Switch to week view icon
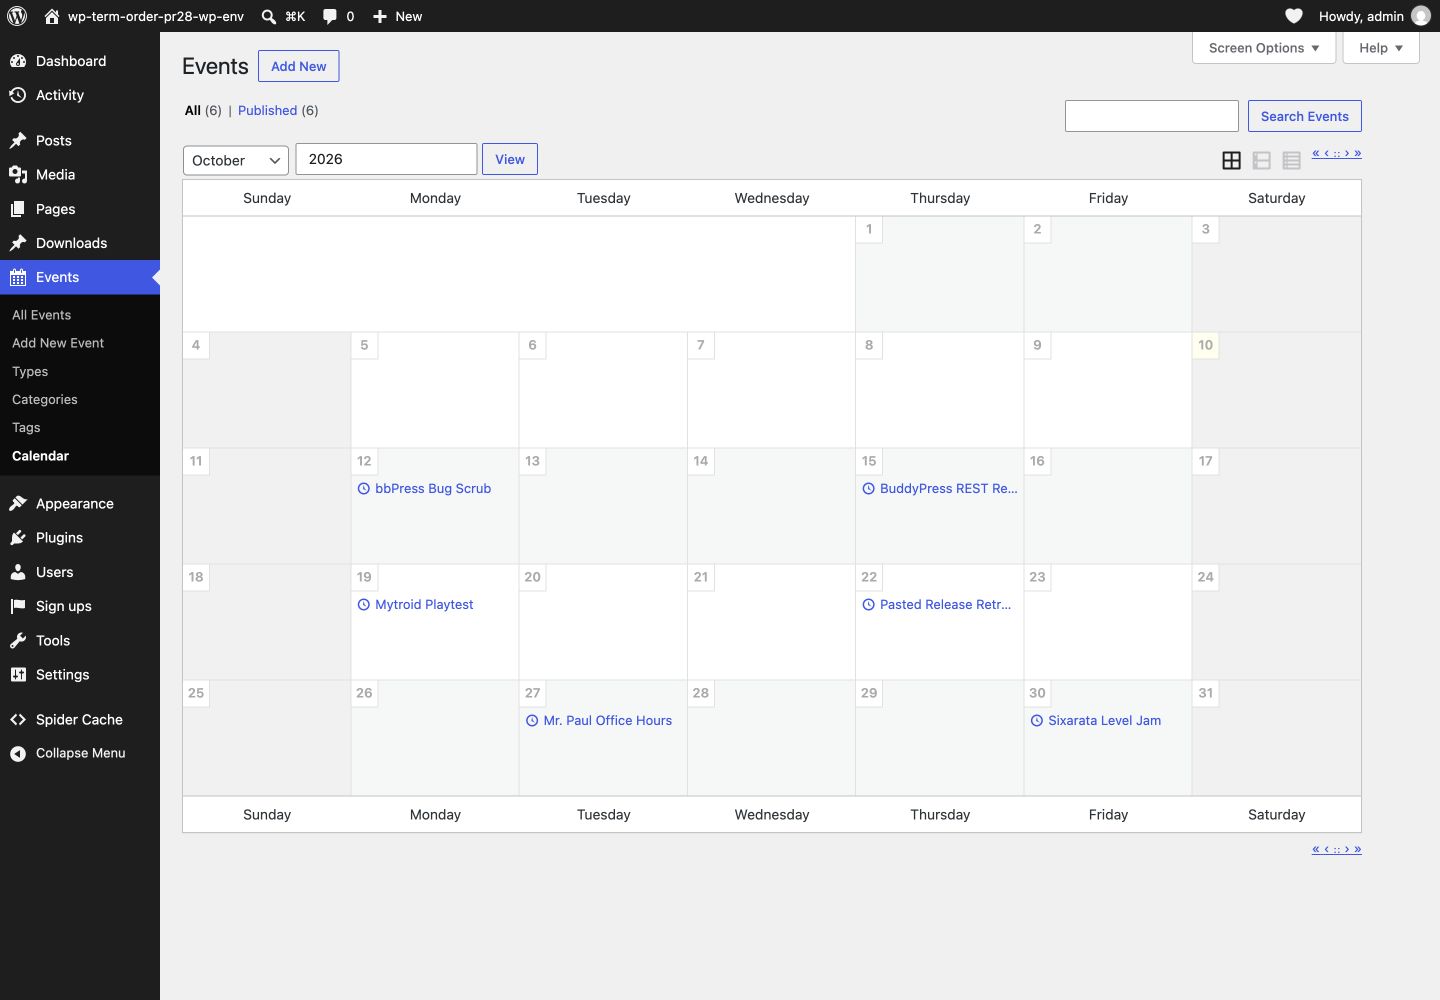This screenshot has width=1440, height=1000. pyautogui.click(x=1262, y=160)
